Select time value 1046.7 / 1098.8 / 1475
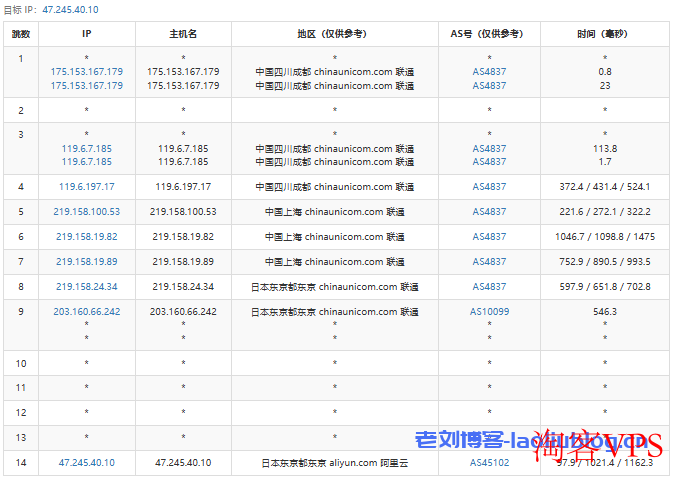This screenshot has height=478, width=674. click(605, 236)
